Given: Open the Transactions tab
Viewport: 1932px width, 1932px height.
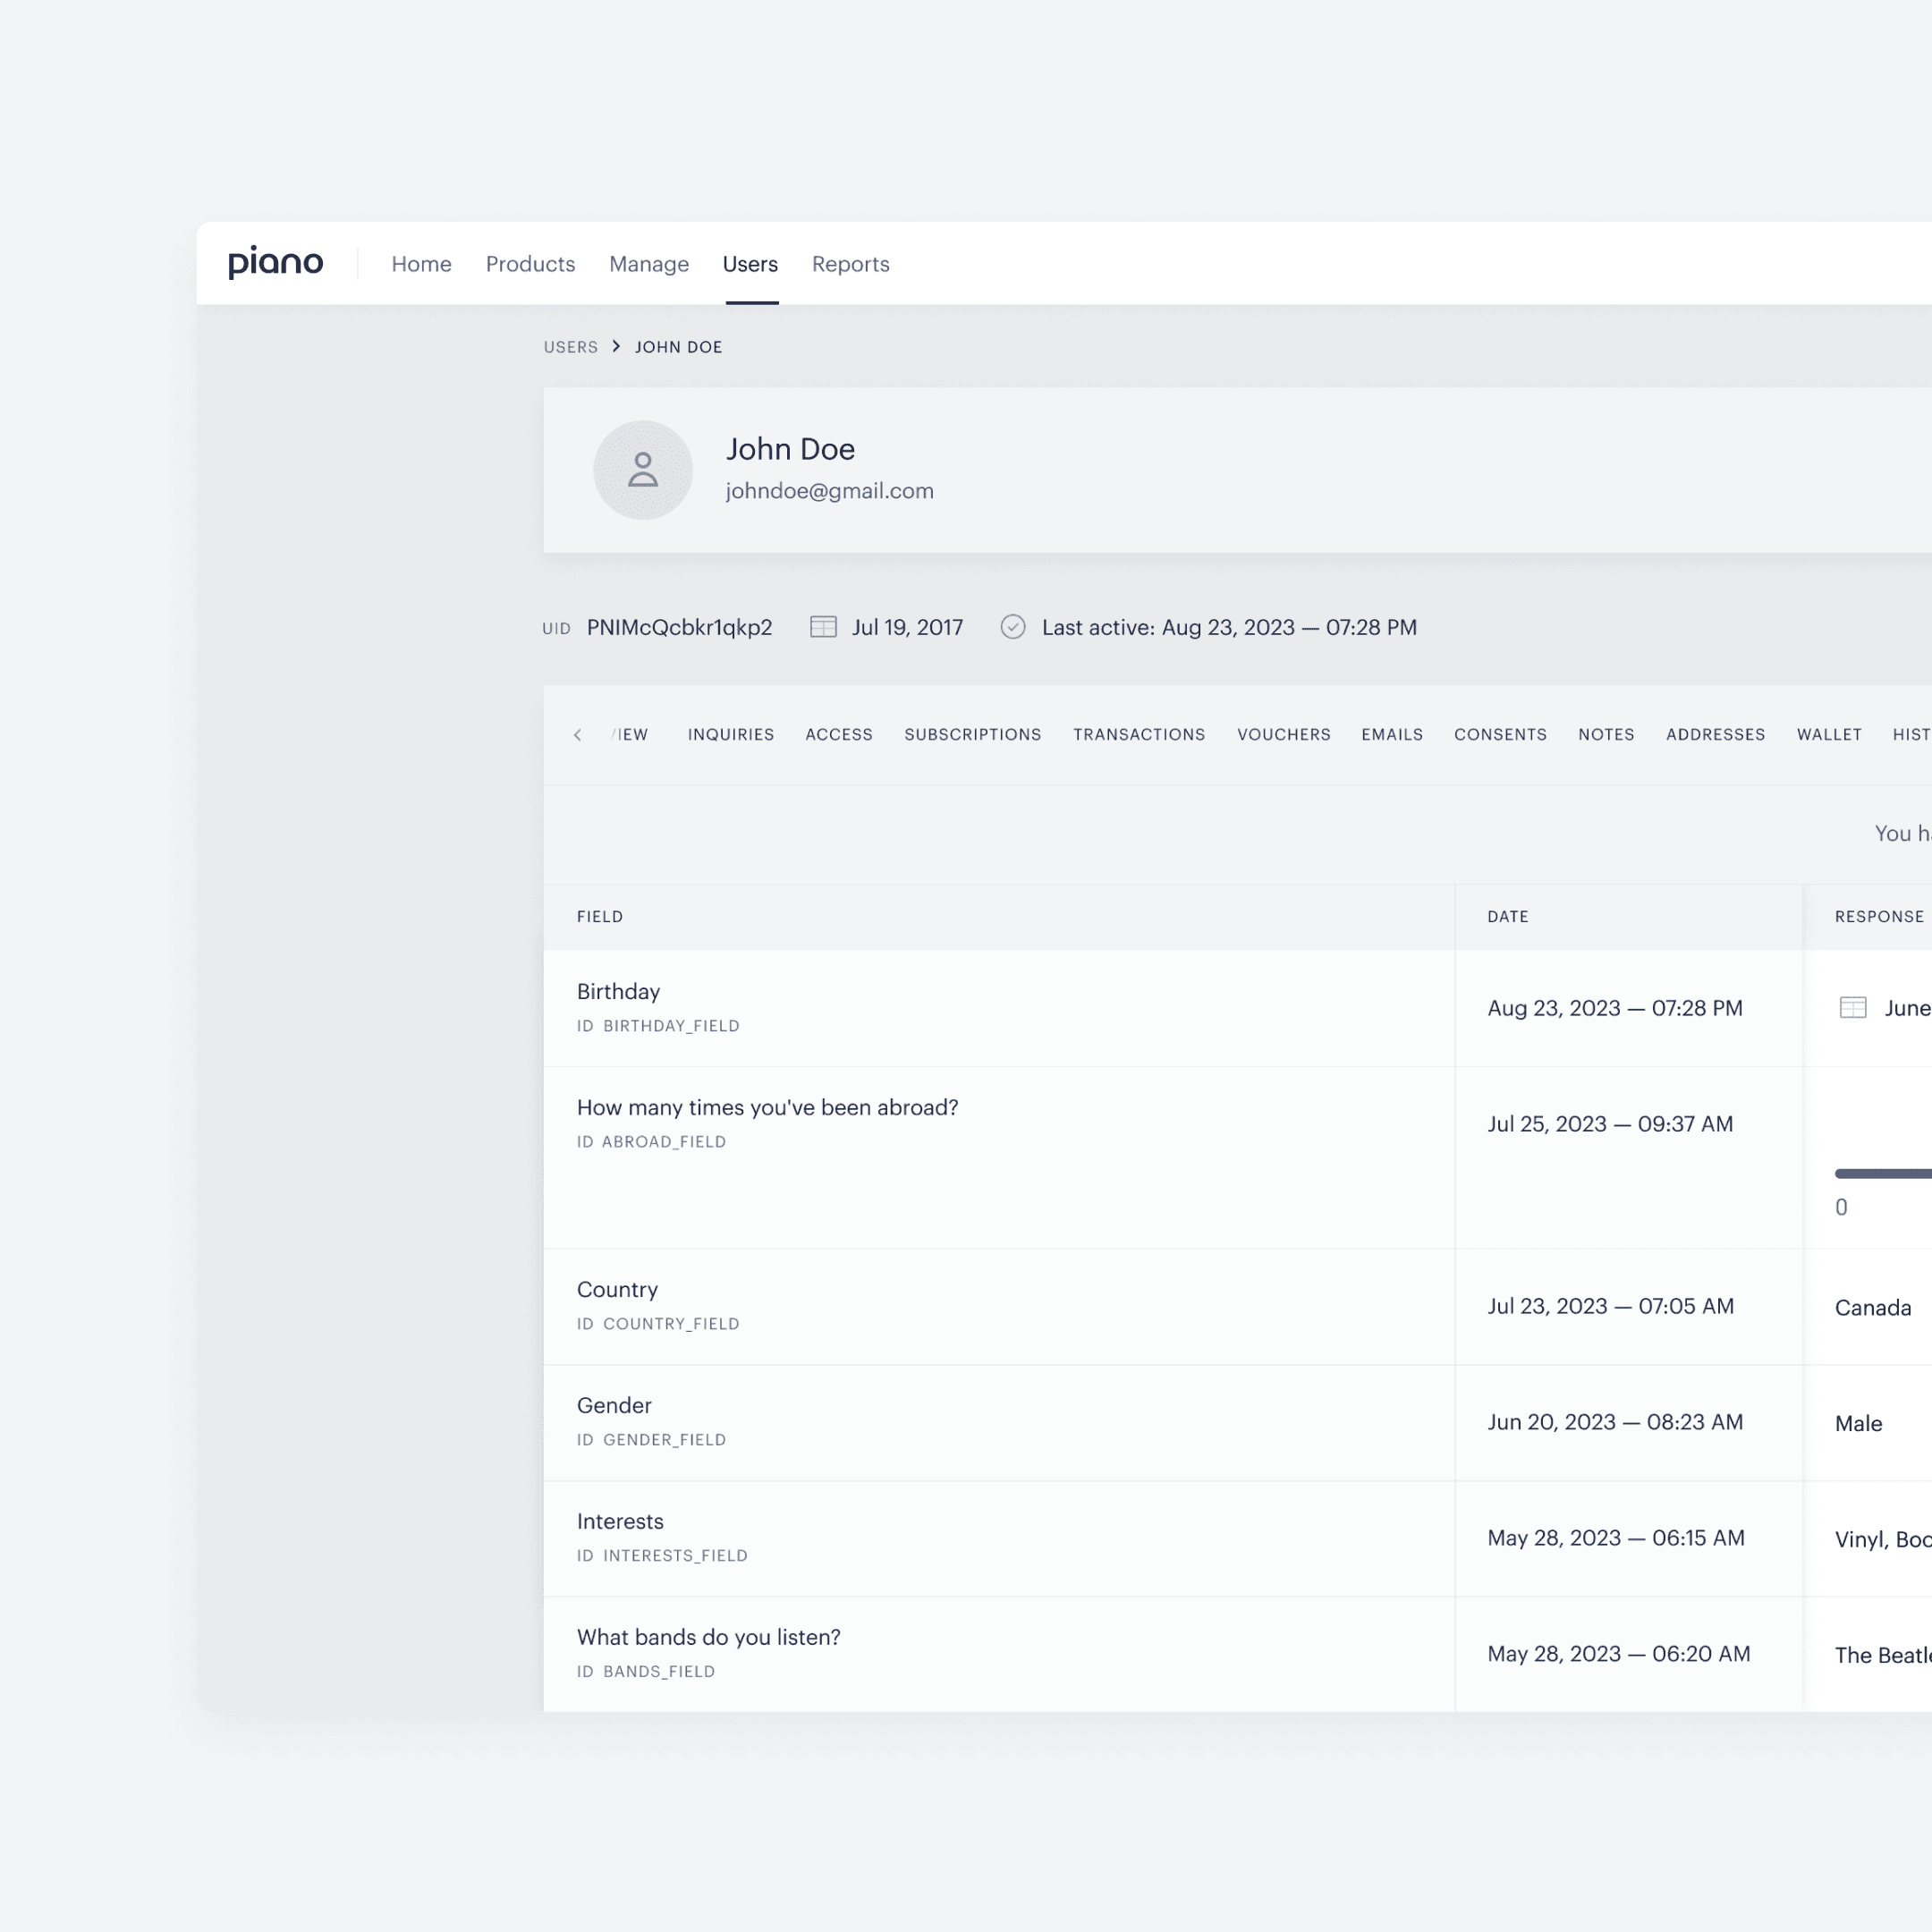Looking at the screenshot, I should click(x=1139, y=735).
